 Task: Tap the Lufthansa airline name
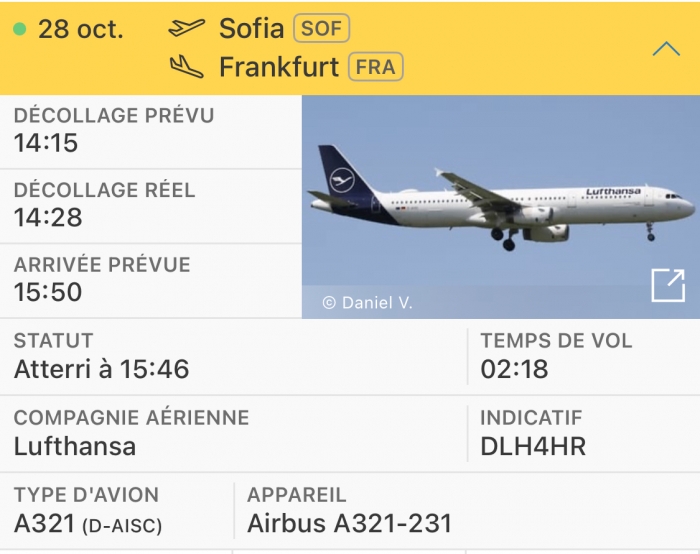click(x=75, y=446)
